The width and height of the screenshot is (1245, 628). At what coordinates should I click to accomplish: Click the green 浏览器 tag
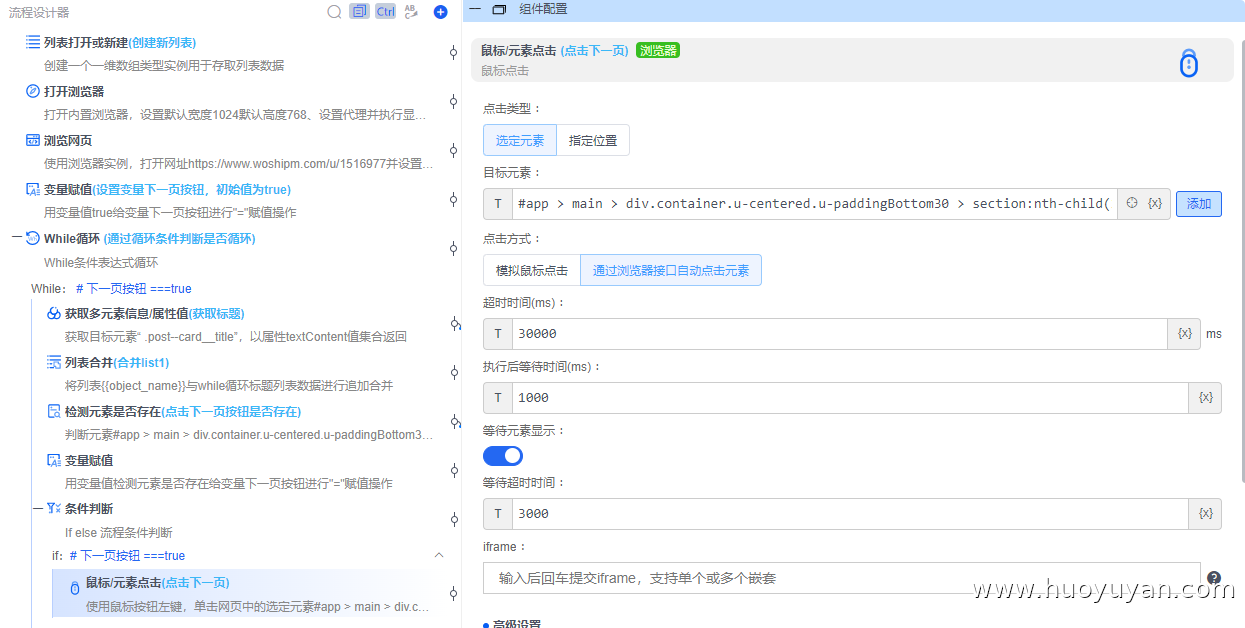click(x=658, y=50)
